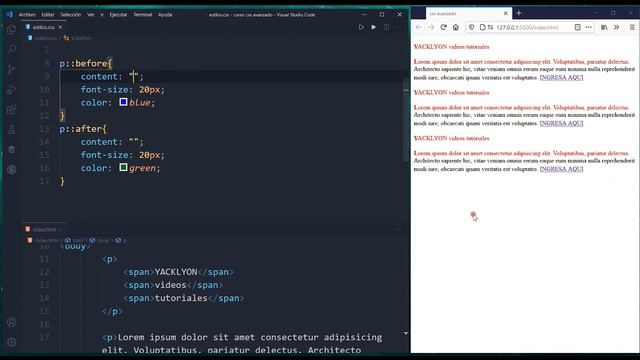Screen dimensions: 640x360
Task: Reload the browser page
Action: point(443,27)
